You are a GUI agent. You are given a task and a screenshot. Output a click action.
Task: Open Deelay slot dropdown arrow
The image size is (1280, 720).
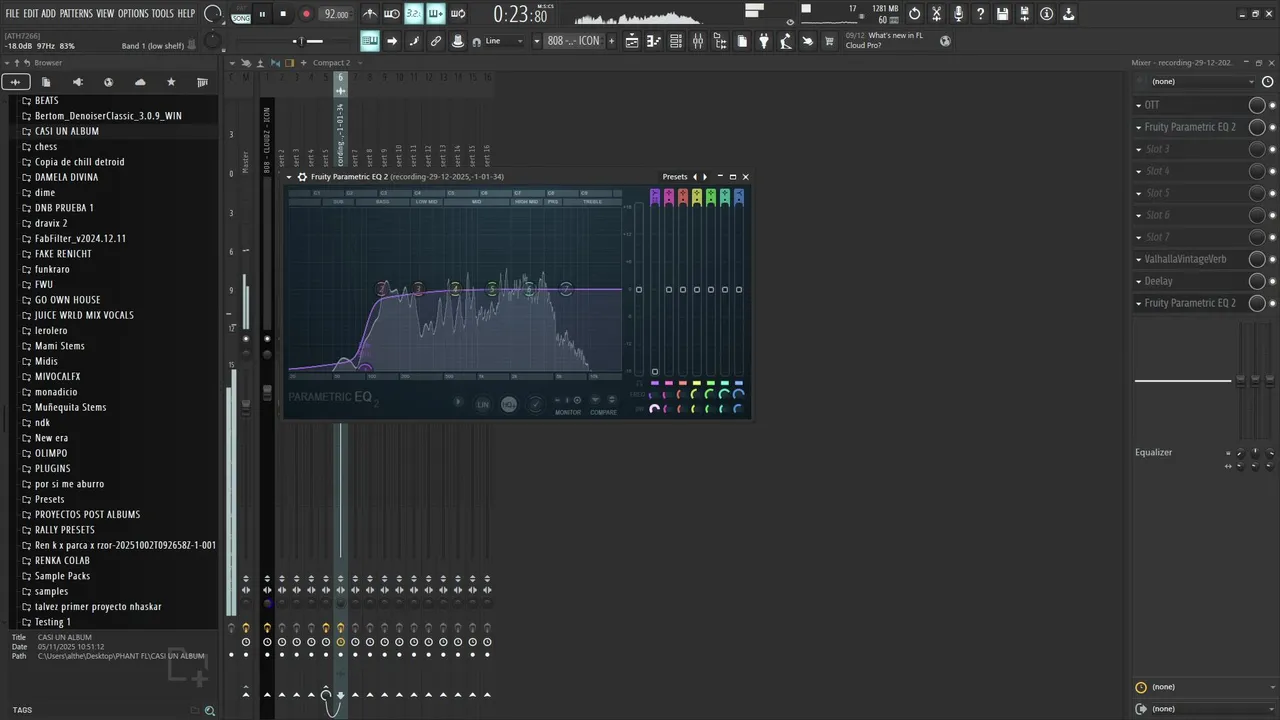pyautogui.click(x=1139, y=281)
